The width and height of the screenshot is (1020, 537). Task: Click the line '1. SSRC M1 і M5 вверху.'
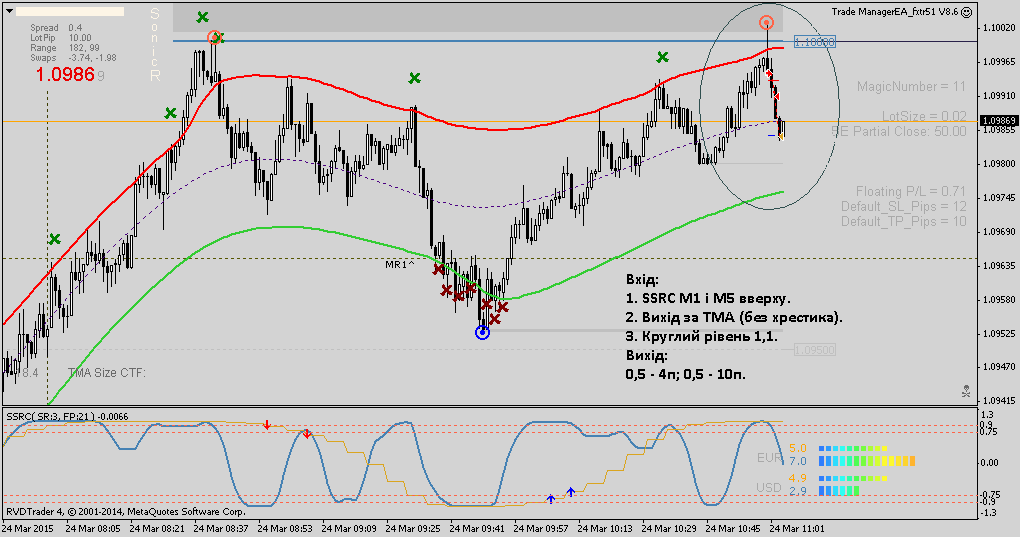coord(708,298)
